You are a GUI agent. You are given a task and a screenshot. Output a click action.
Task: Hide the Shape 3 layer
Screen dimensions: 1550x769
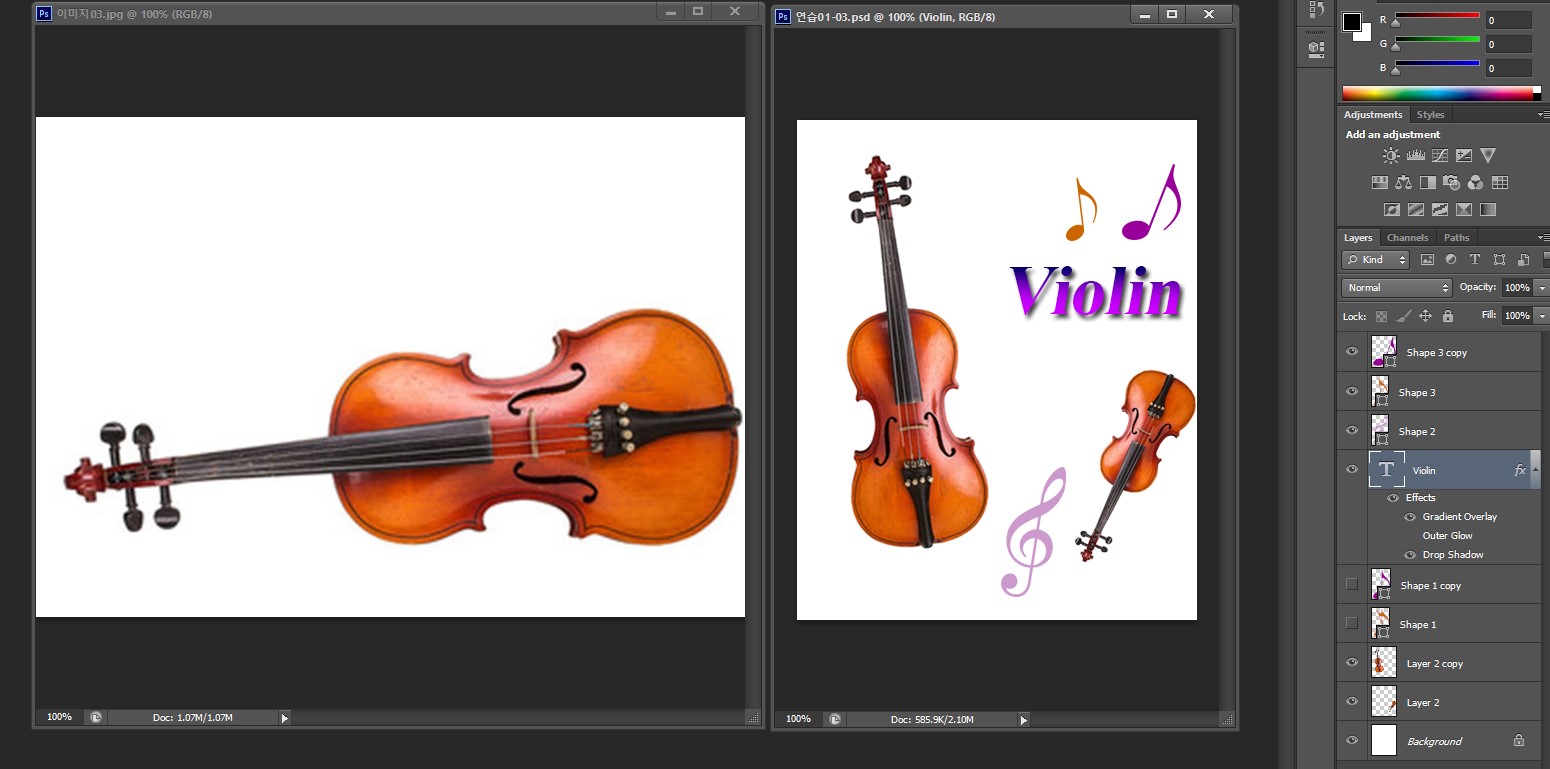click(1352, 392)
